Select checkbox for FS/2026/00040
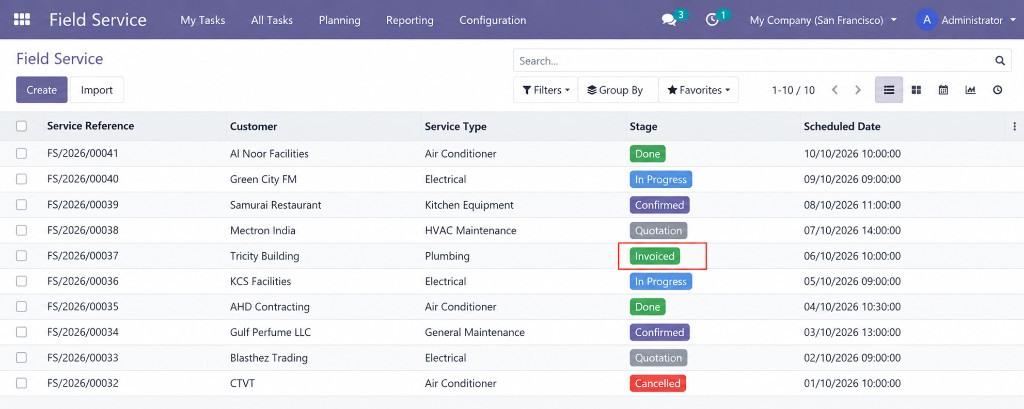The width and height of the screenshot is (1024, 409). pyautogui.click(x=22, y=179)
